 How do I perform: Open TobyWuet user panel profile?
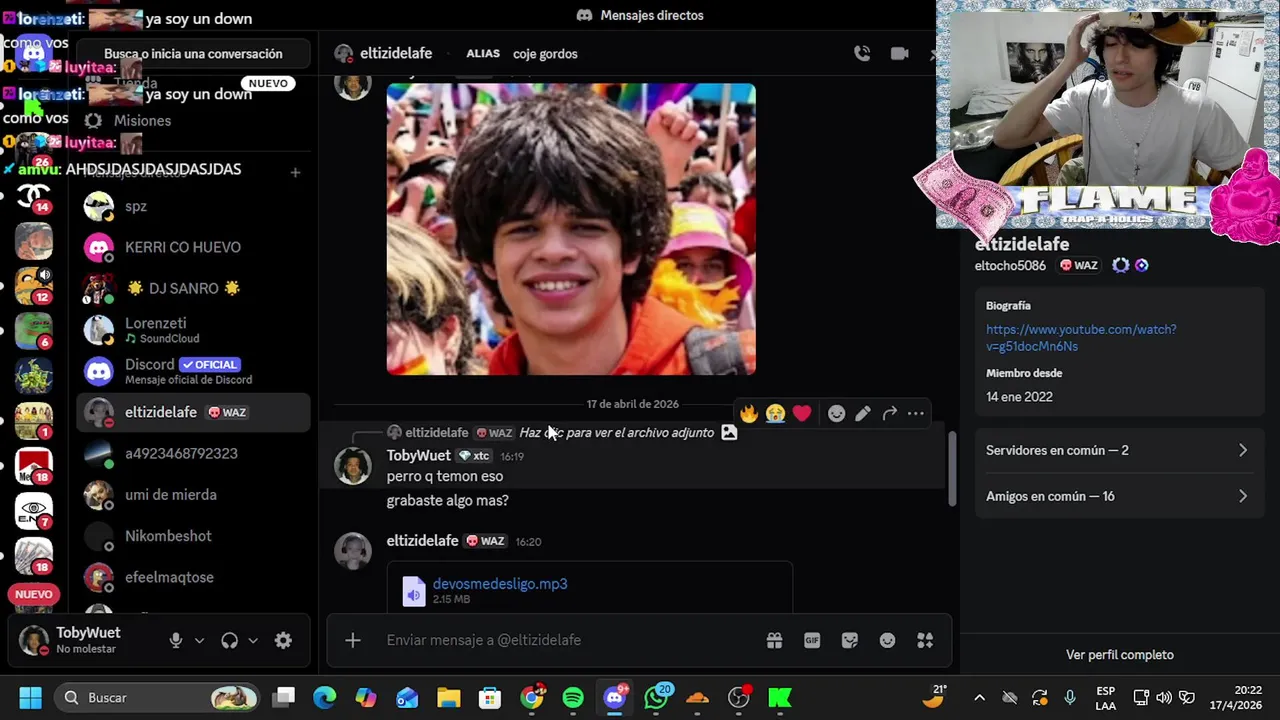pos(85,640)
